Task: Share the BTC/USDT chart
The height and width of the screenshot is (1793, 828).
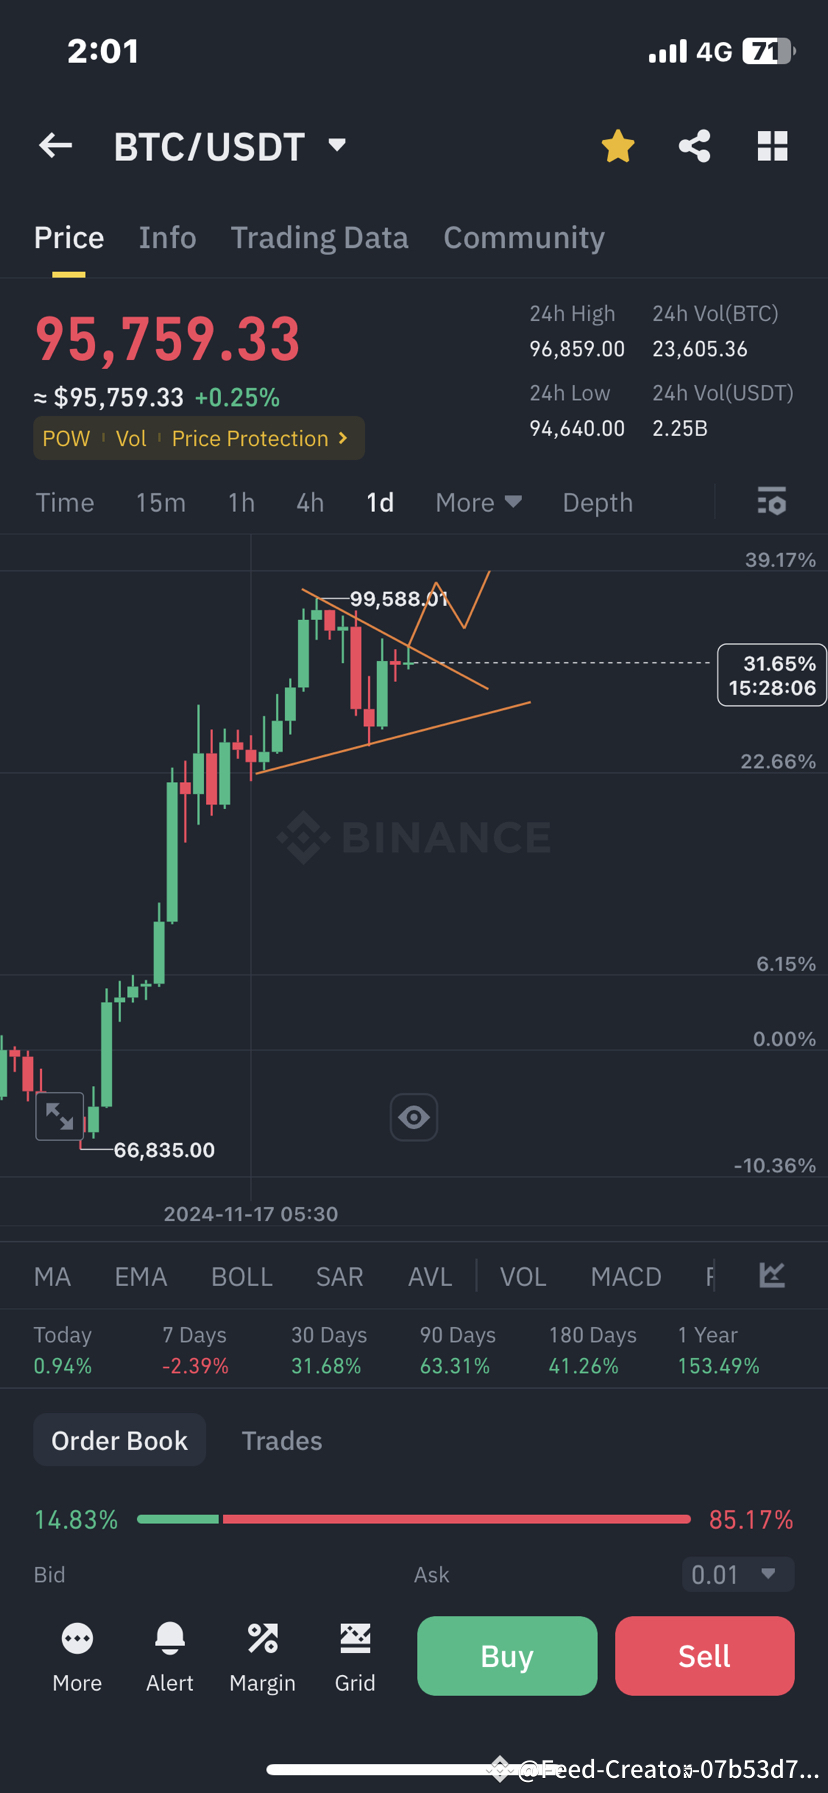Action: 694,145
